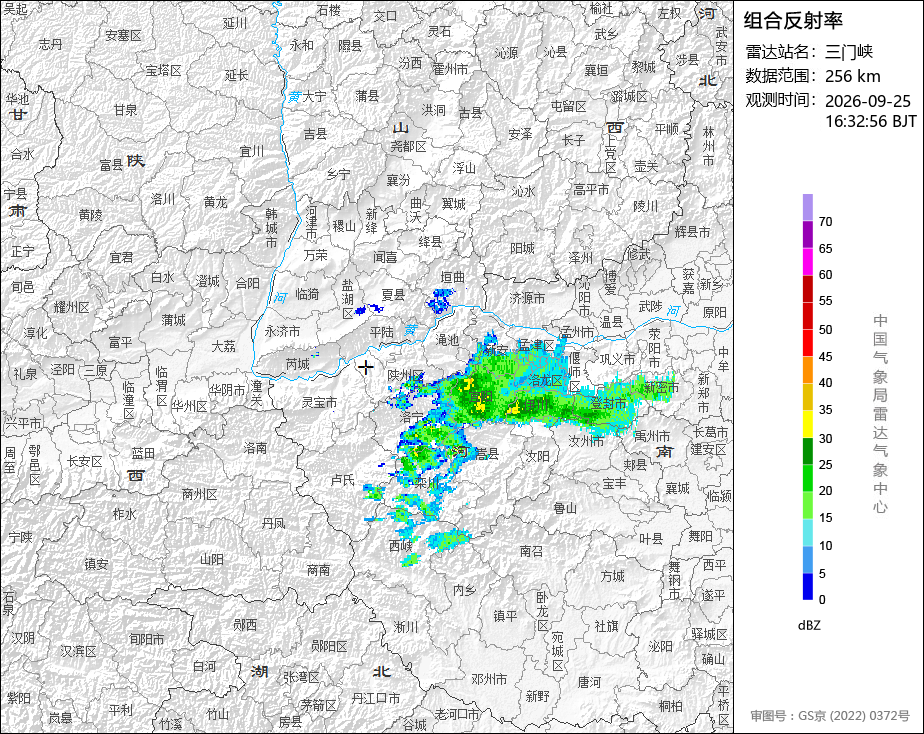Click the data range value 256 km
This screenshot has width=924, height=734.
point(853,76)
